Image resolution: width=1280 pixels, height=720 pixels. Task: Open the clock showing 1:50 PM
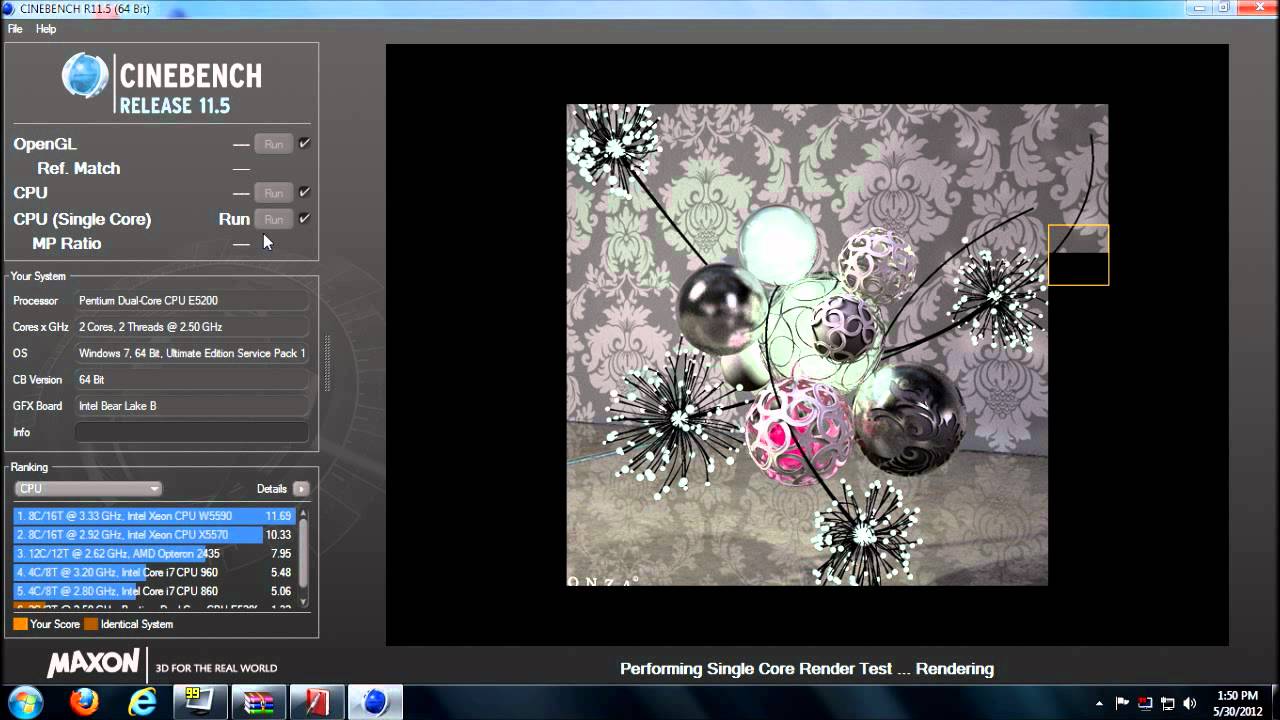pyautogui.click(x=1237, y=703)
